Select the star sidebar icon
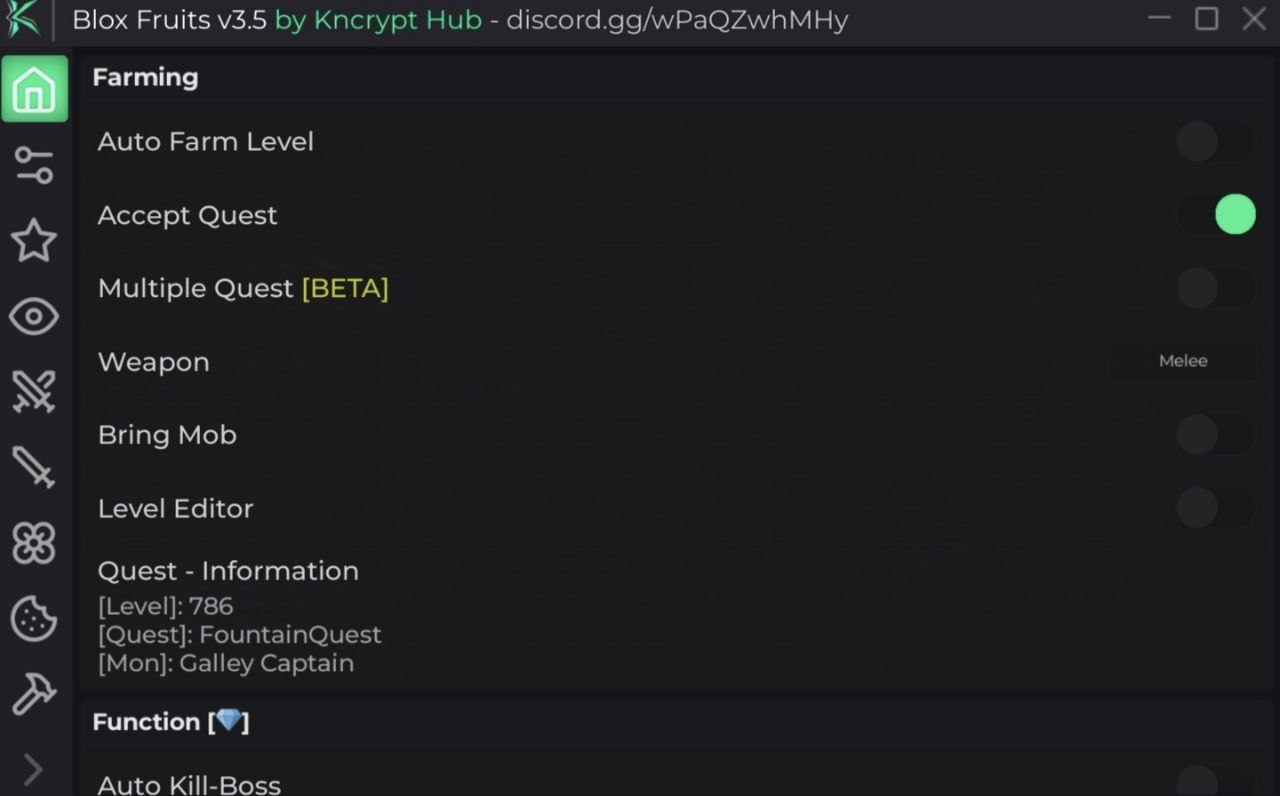This screenshot has width=1280, height=796. (34, 241)
